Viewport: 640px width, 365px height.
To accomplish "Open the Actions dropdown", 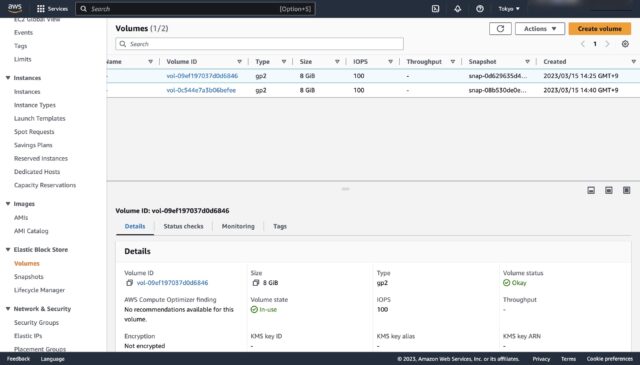I will pyautogui.click(x=540, y=29).
